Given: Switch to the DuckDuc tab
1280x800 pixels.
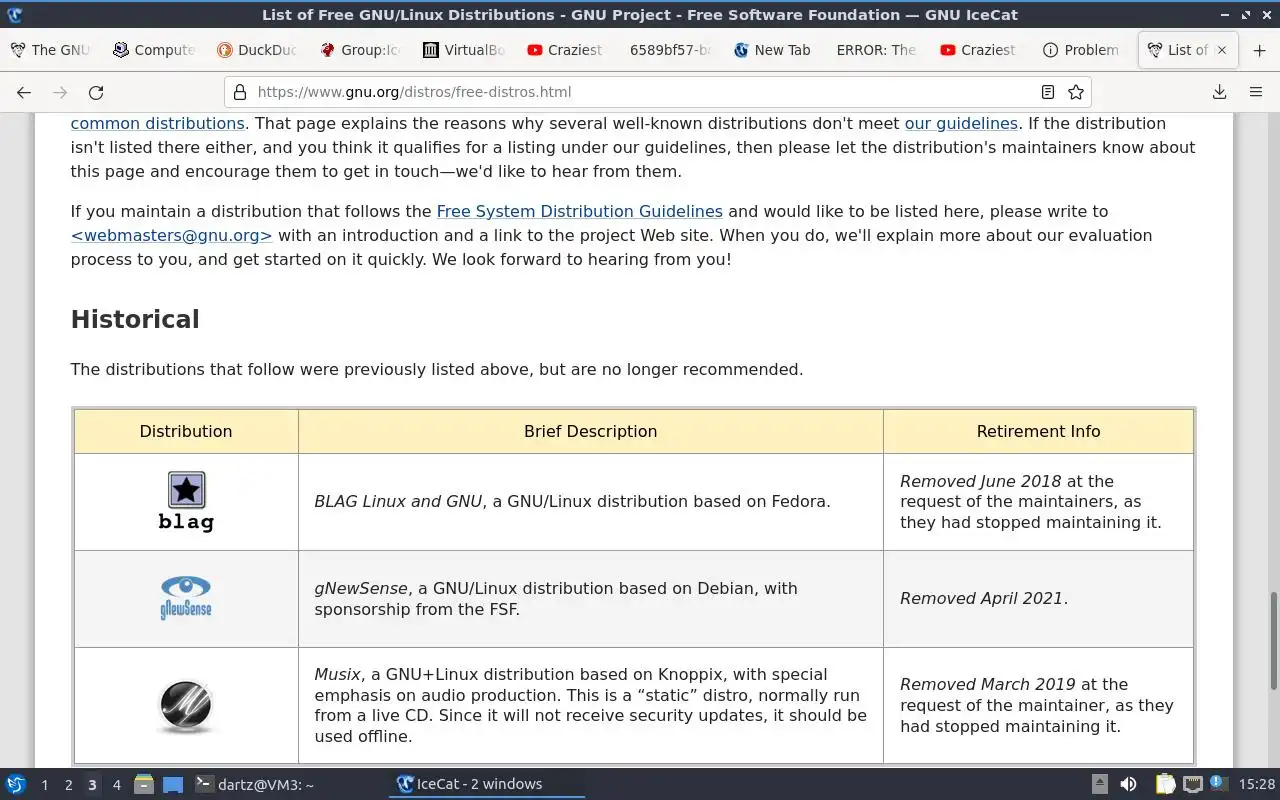Looking at the screenshot, I should click(258, 50).
